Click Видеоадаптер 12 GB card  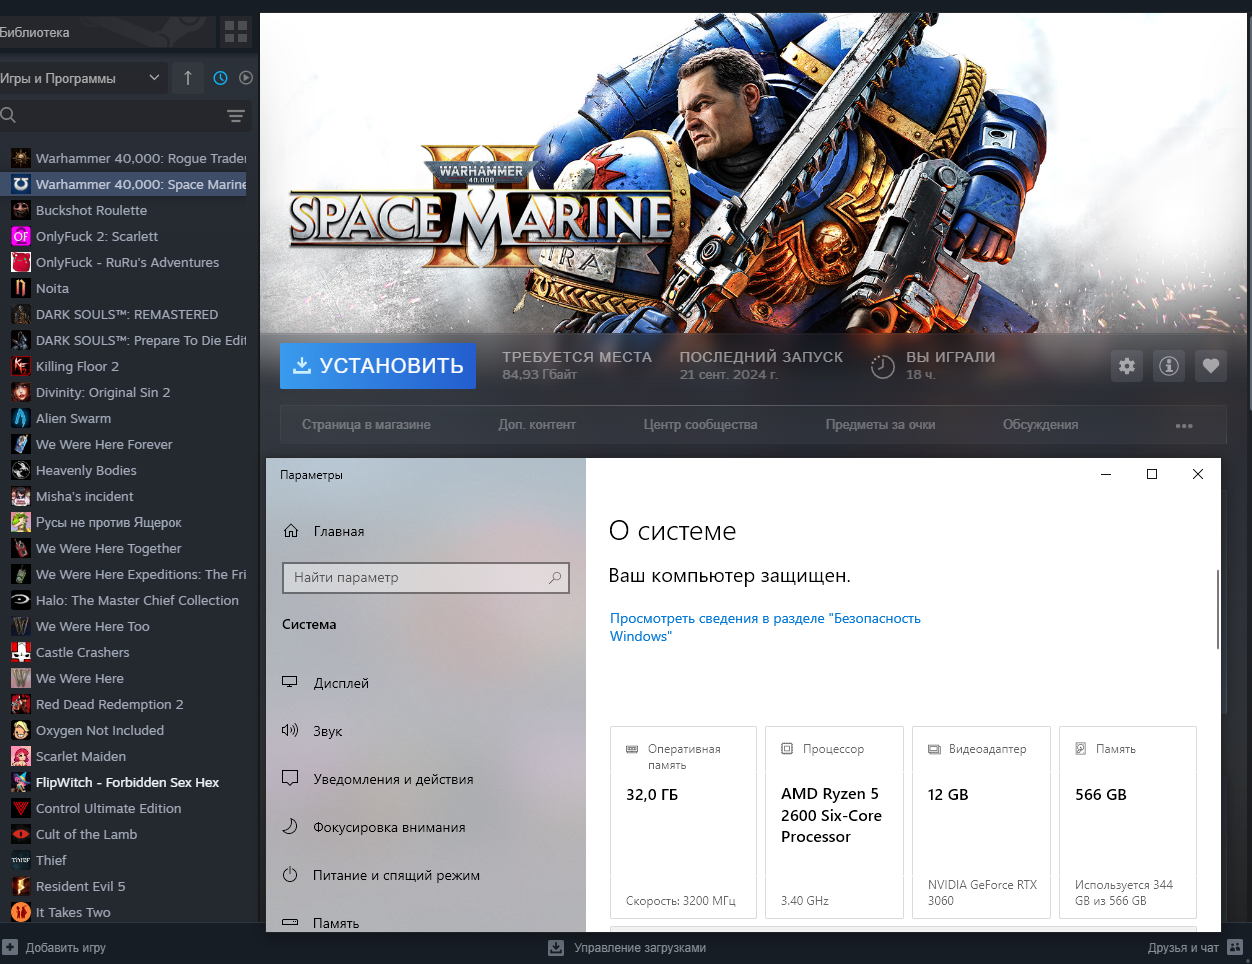pos(982,822)
